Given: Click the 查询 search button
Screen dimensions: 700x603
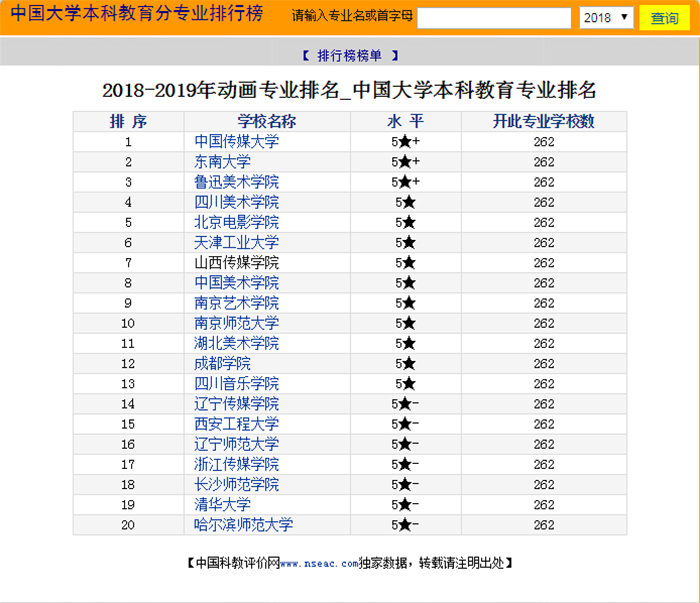Looking at the screenshot, I should pyautogui.click(x=664, y=18).
